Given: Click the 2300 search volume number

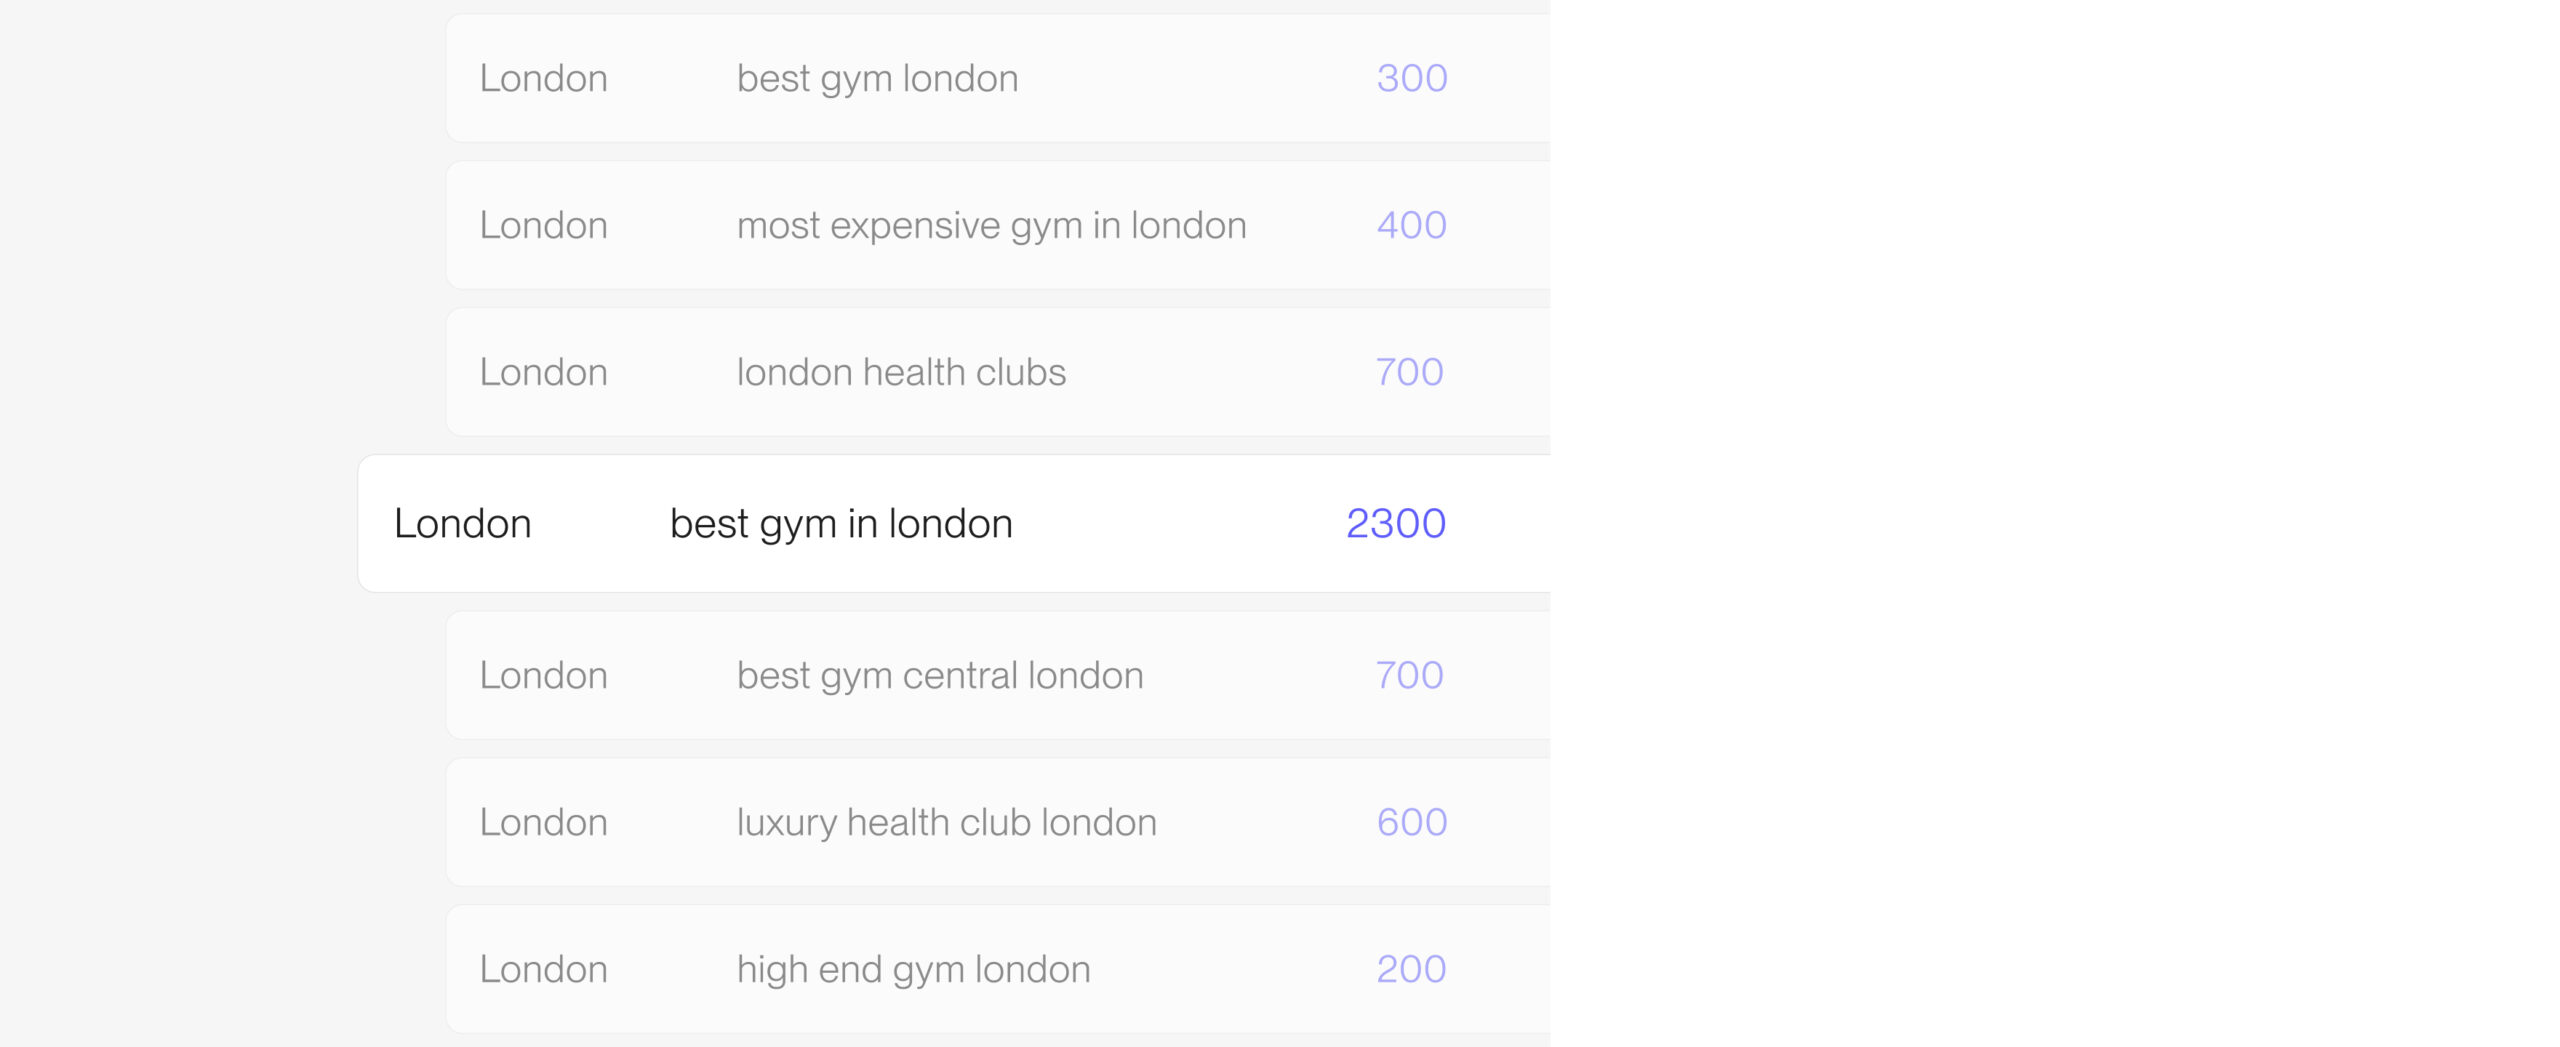Looking at the screenshot, I should (1396, 523).
